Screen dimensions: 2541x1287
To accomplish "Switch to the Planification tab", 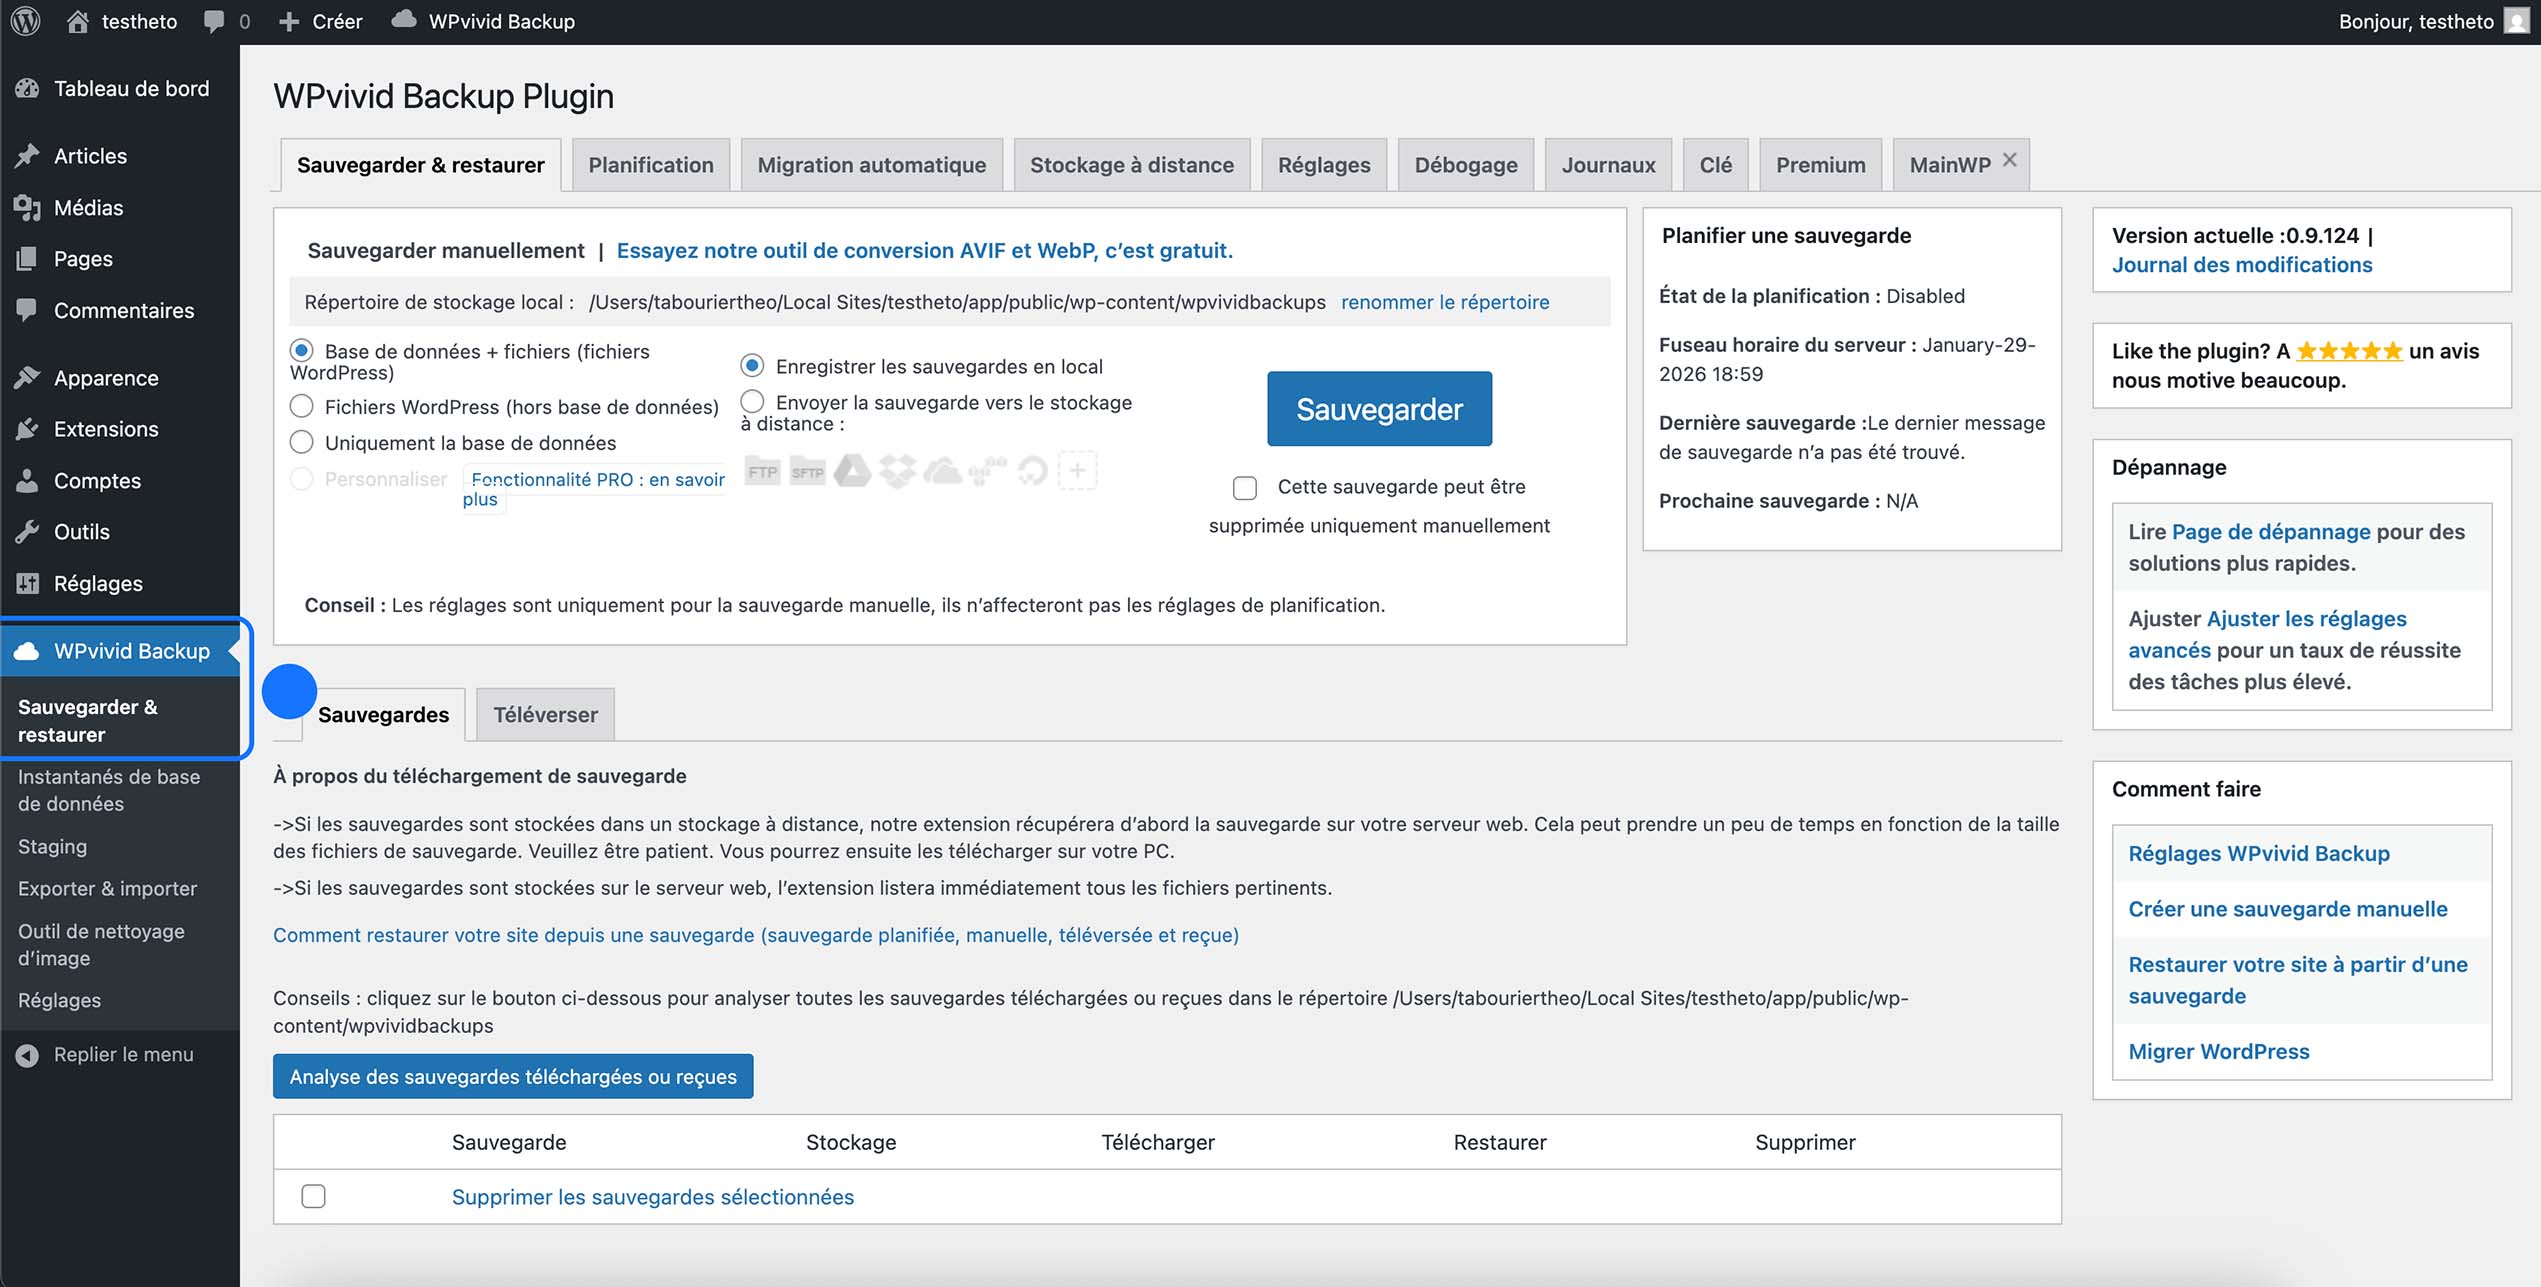I will coord(651,164).
